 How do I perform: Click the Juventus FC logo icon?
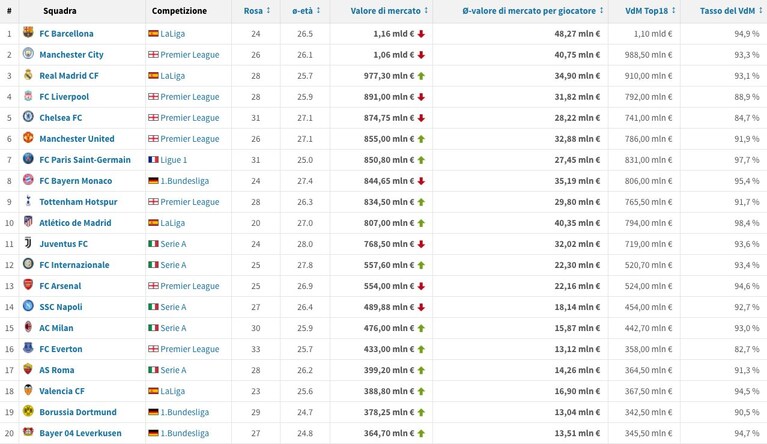point(28,243)
